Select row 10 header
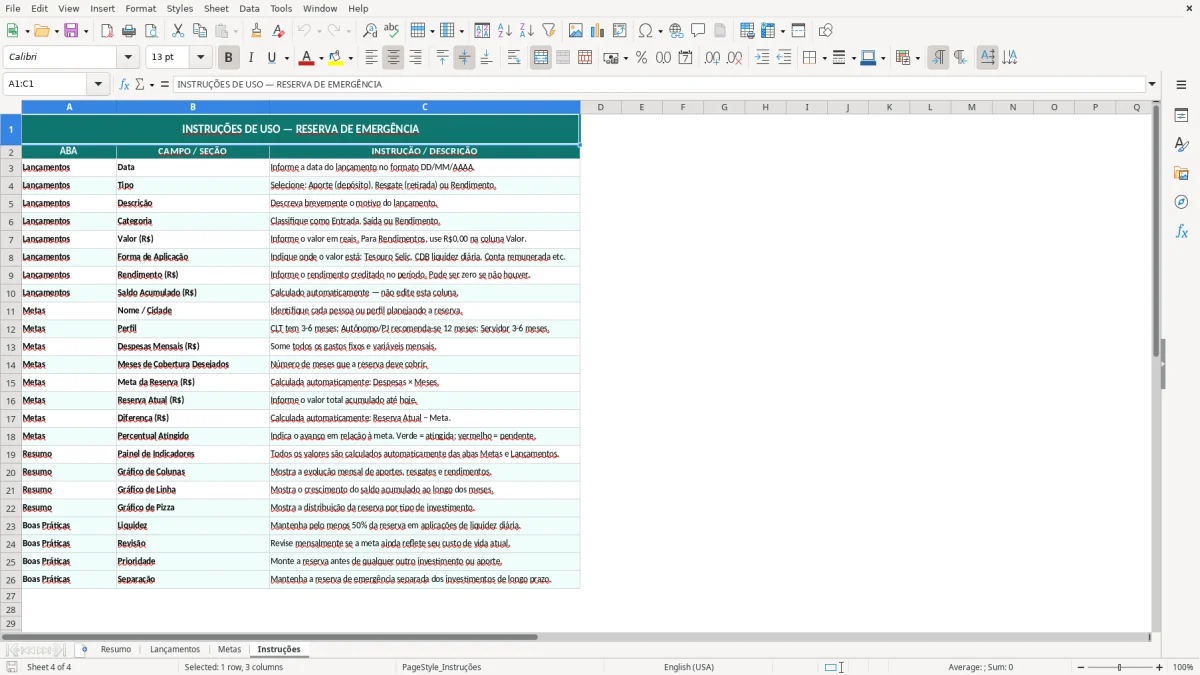The height and width of the screenshot is (675, 1200). (11, 293)
